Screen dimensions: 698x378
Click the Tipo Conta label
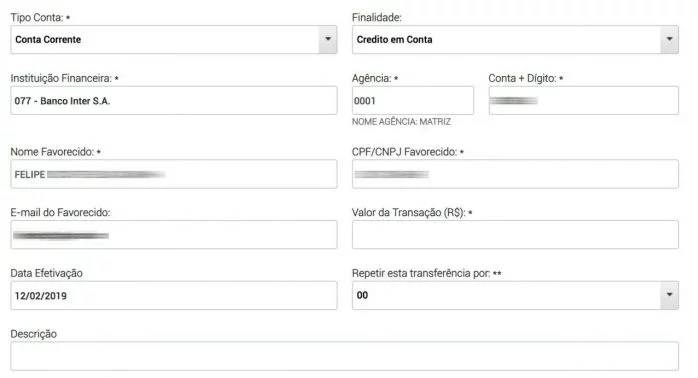pos(37,18)
